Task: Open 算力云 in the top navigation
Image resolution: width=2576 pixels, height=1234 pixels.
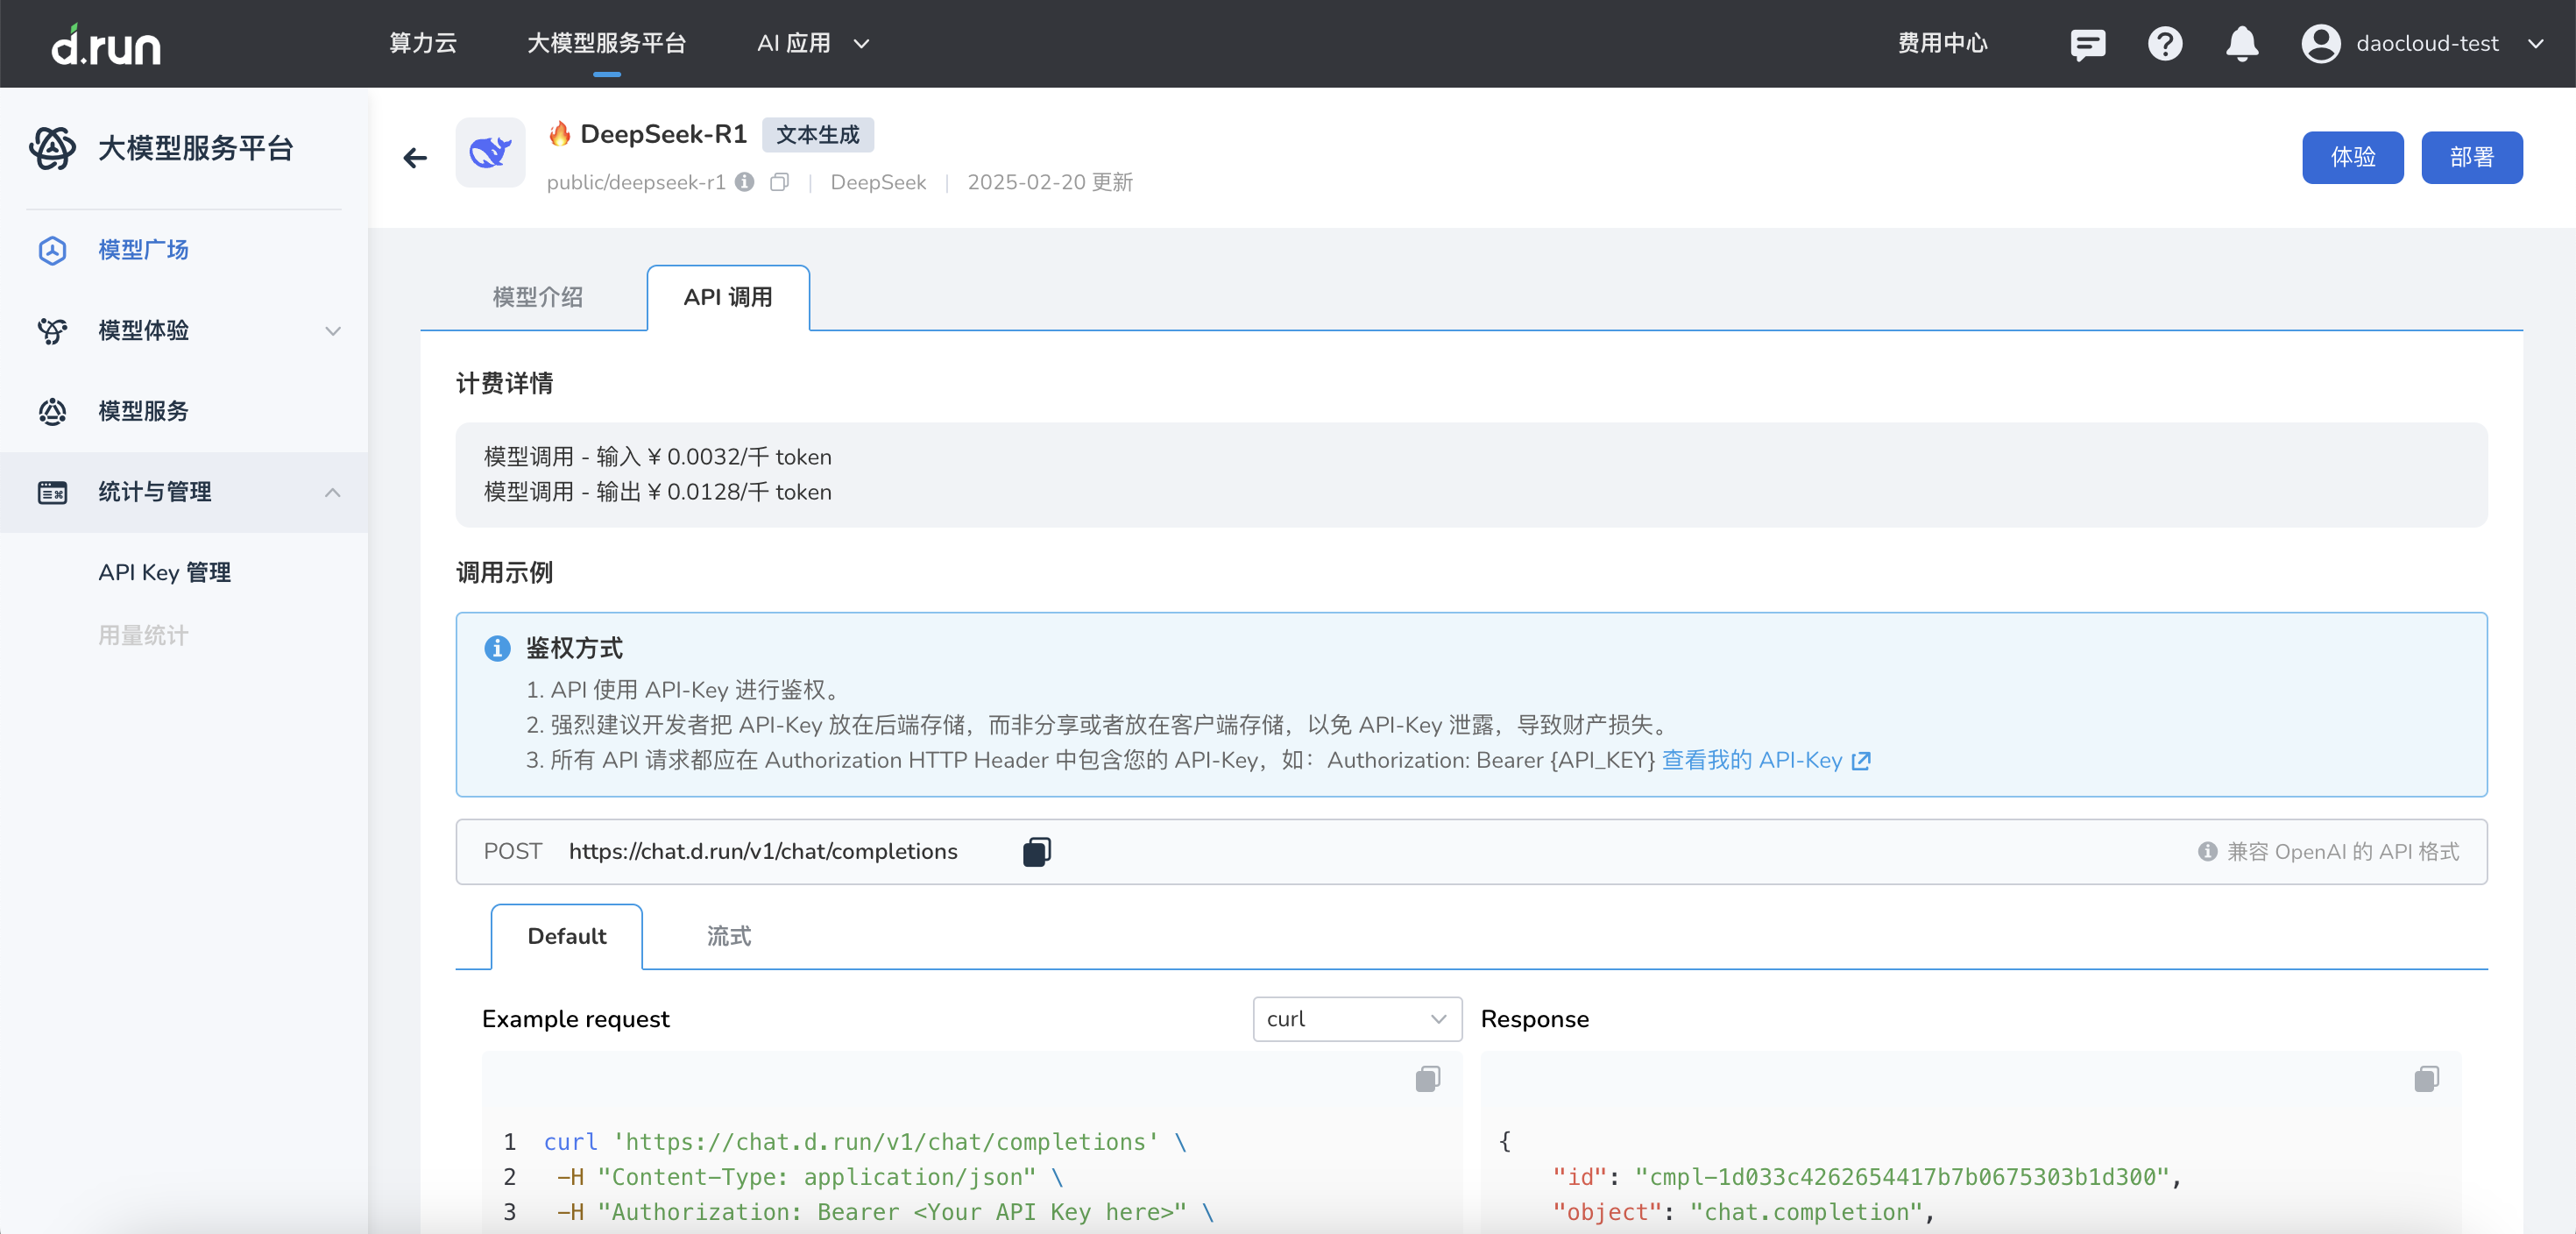Action: (423, 44)
